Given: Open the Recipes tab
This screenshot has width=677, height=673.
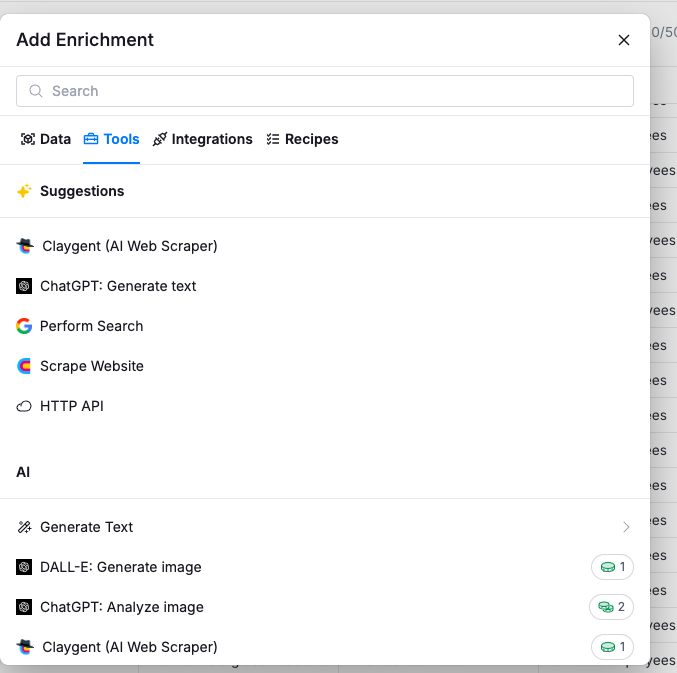Looking at the screenshot, I should pyautogui.click(x=302, y=139).
